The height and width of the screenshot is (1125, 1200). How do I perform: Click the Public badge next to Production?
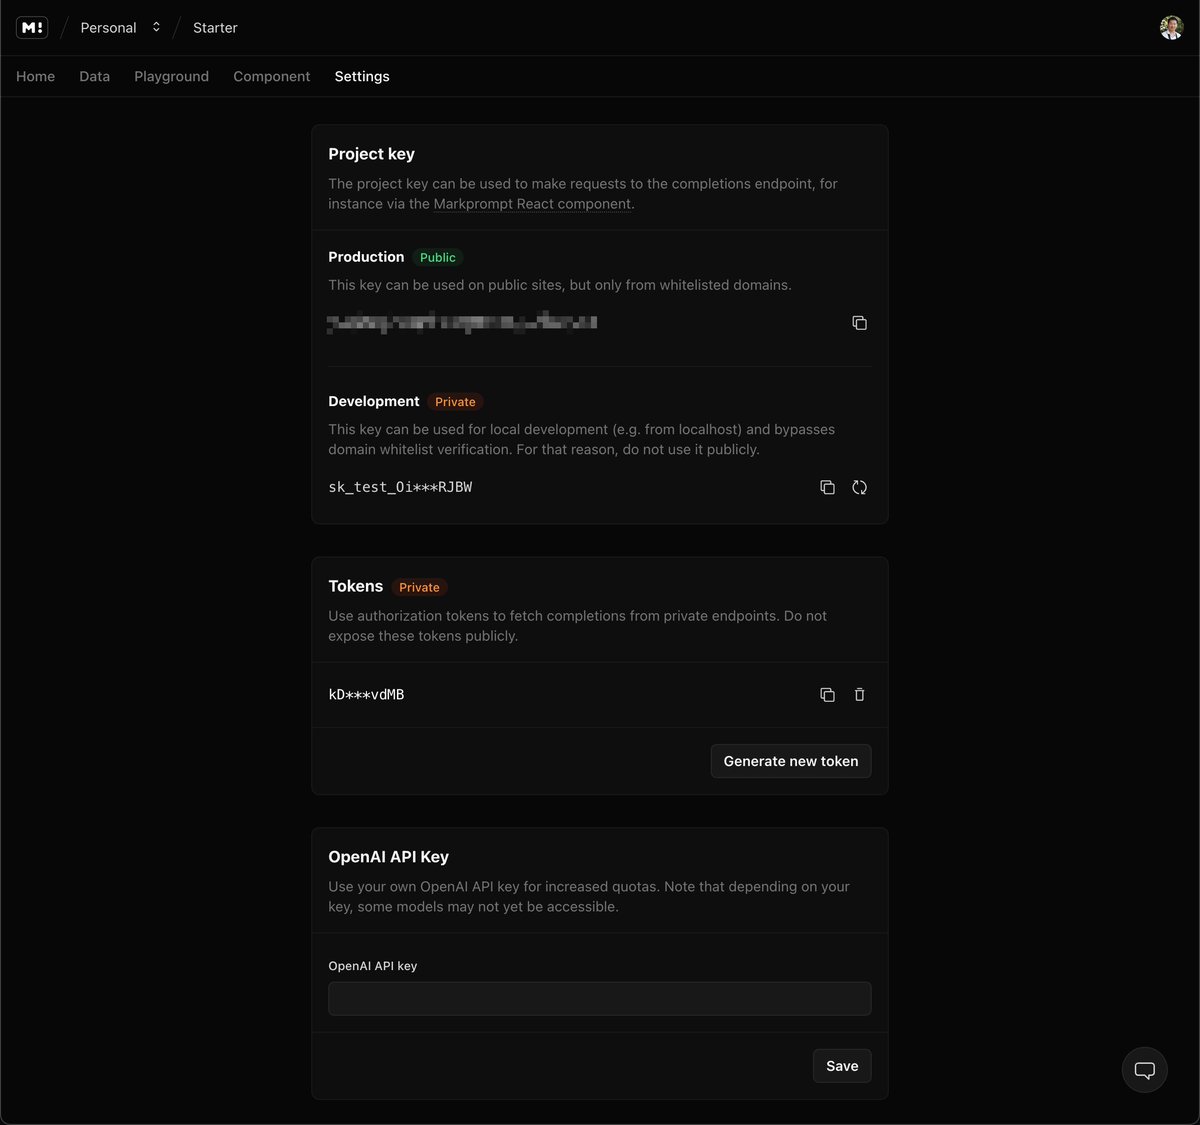click(437, 257)
